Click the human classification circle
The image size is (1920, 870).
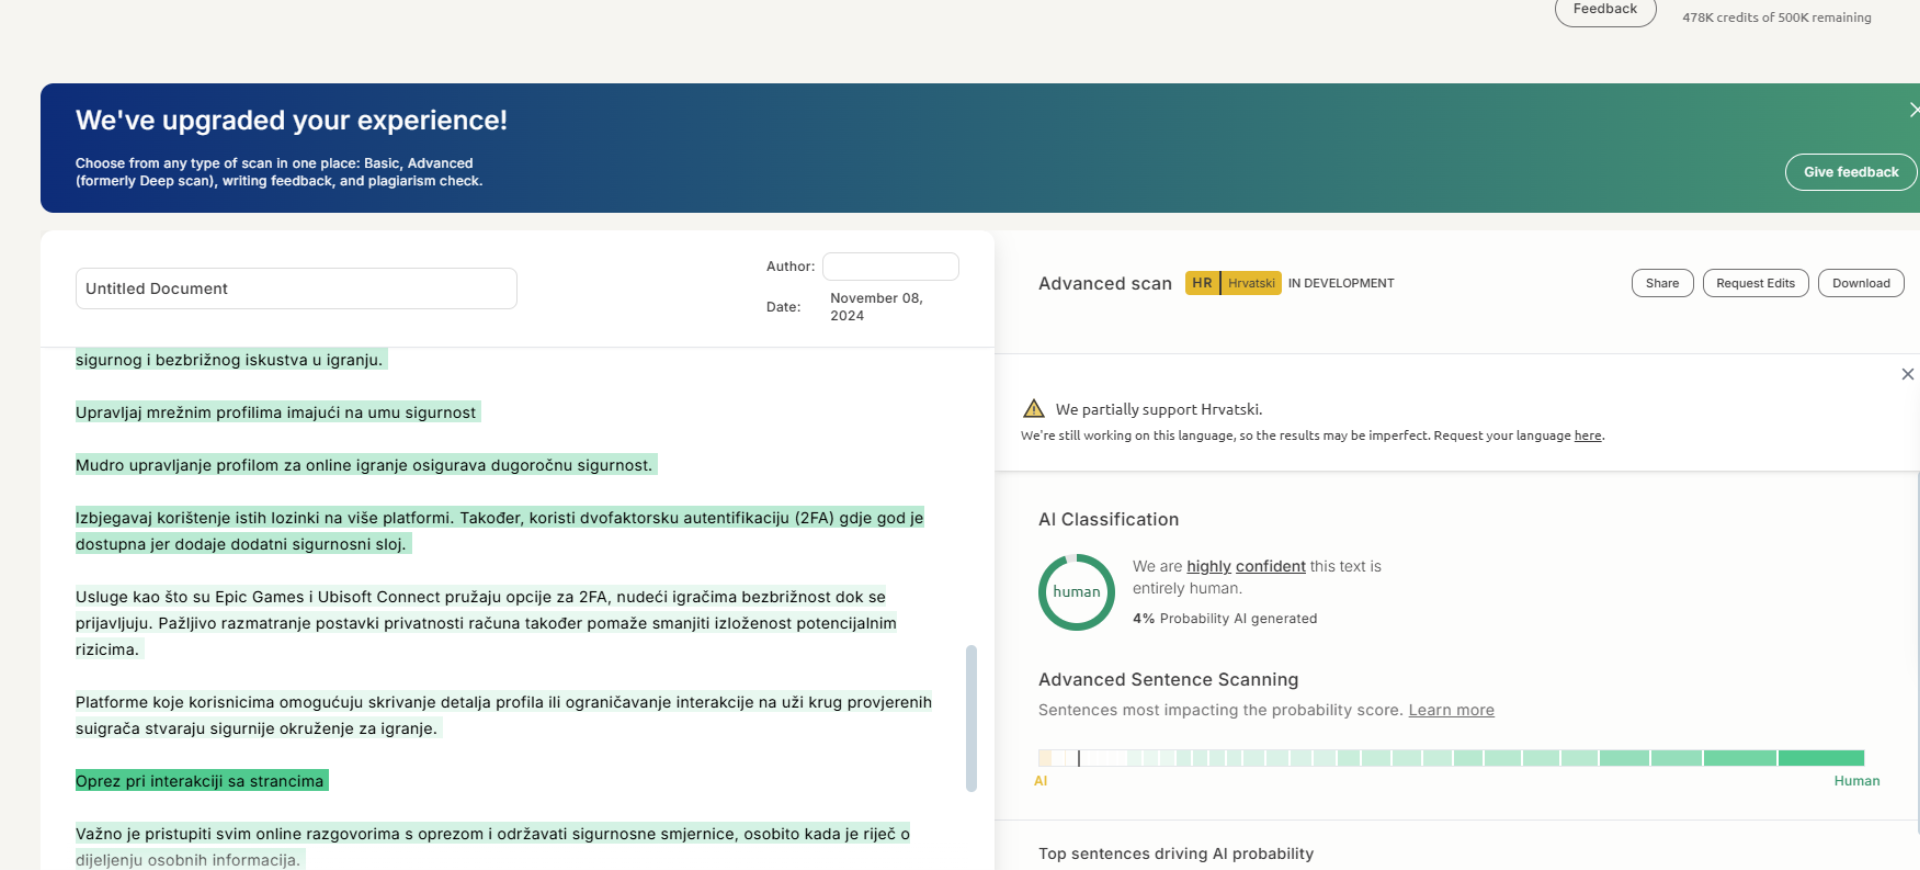coord(1076,592)
